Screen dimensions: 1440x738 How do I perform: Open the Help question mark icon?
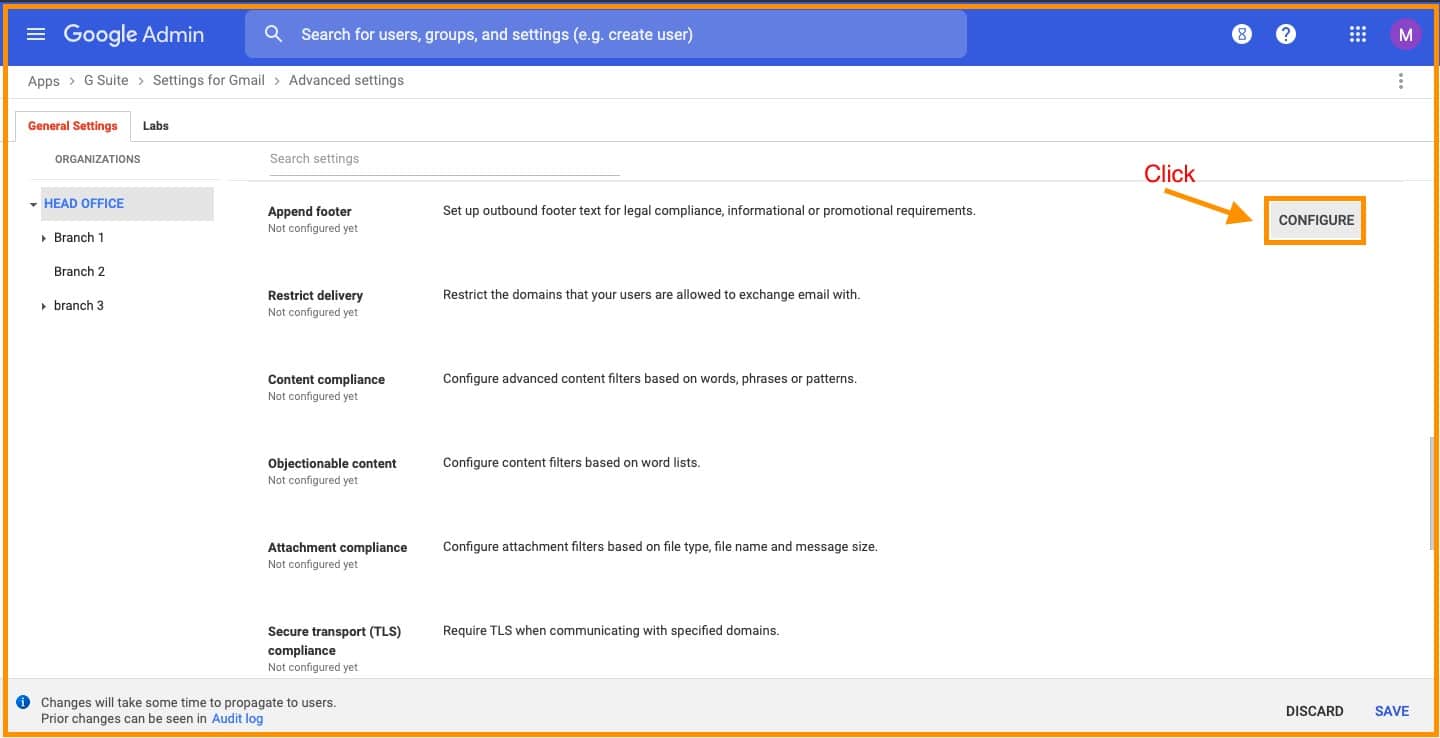point(1286,34)
